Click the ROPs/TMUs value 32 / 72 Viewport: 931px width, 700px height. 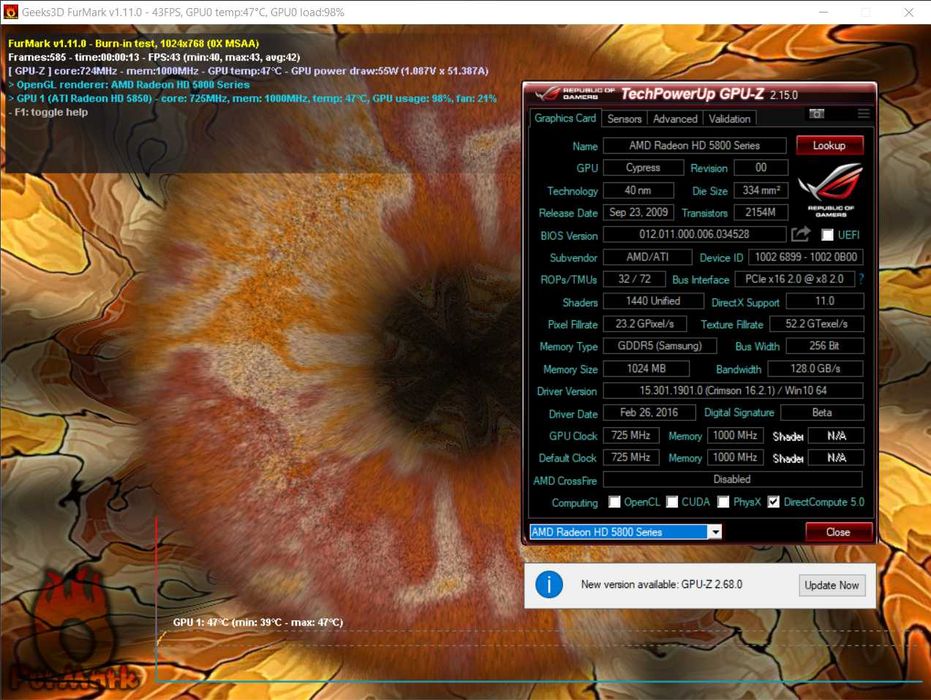pos(634,278)
